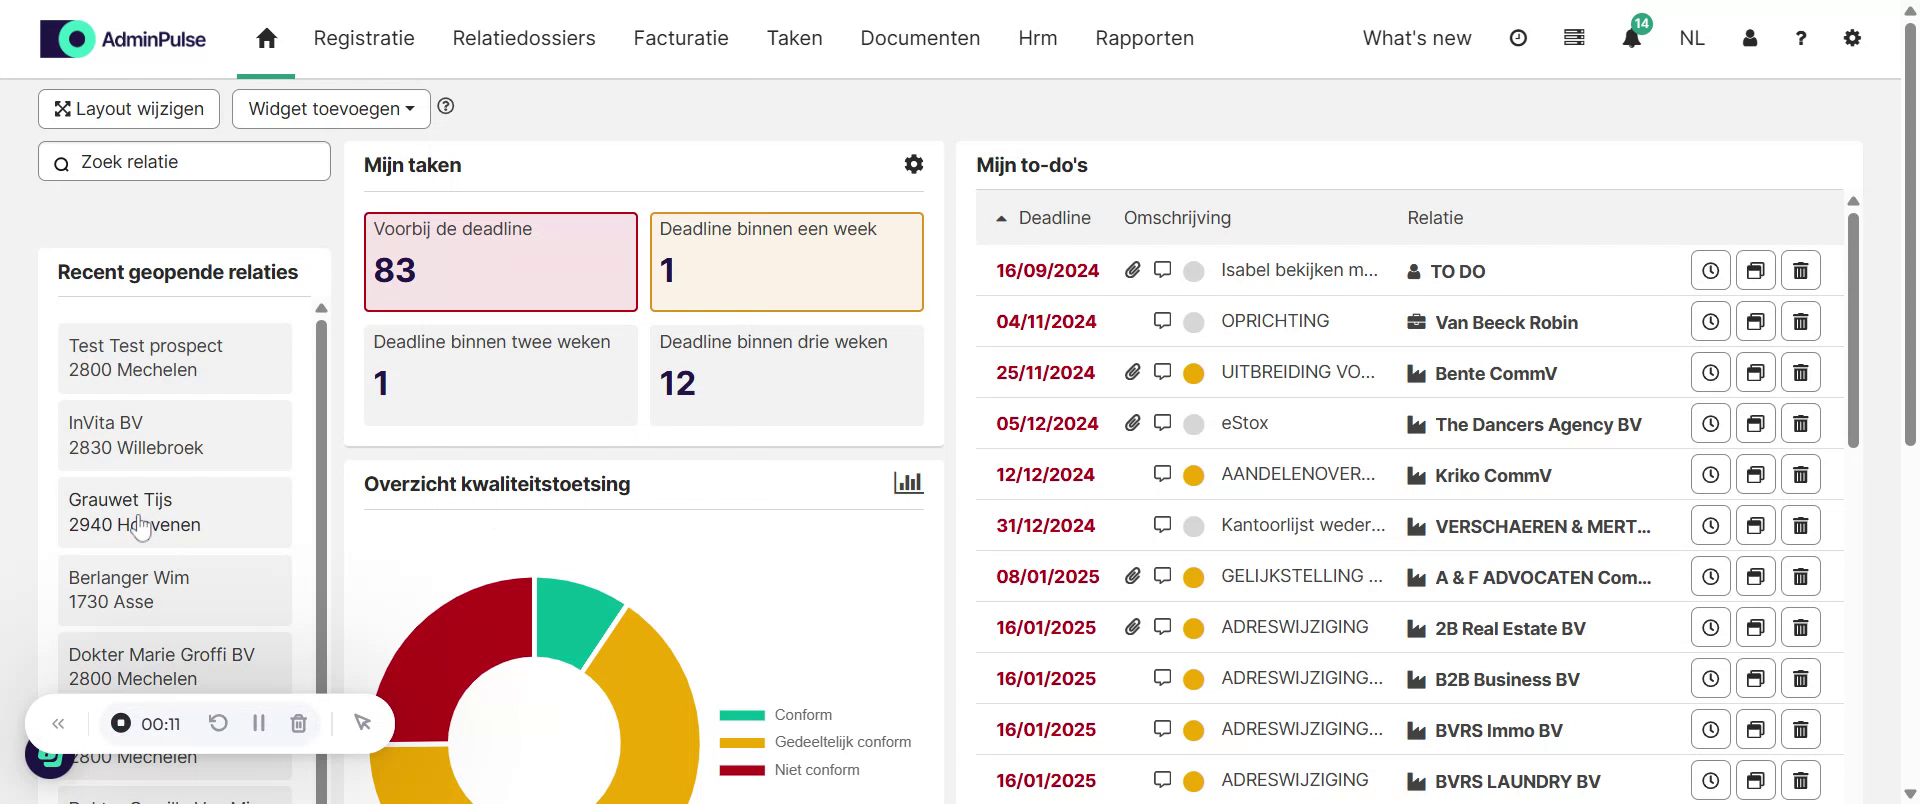This screenshot has height=804, width=1920.
Task: Toggle status circle of Isabel bekijken to-do
Action: pyautogui.click(x=1193, y=271)
